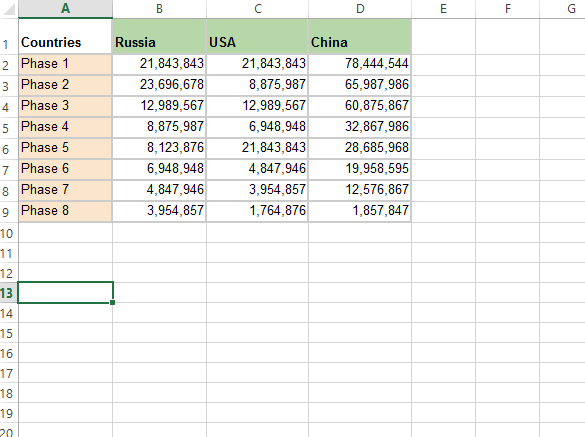Click Russia Phase 6 value 6,948,948
This screenshot has width=585, height=437.
pyautogui.click(x=159, y=169)
